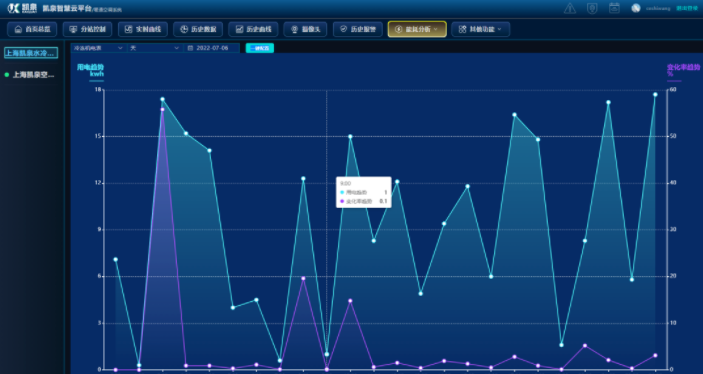Open the 首页总览 home overview page
Viewport: 703px width, 374px height.
click(x=32, y=29)
